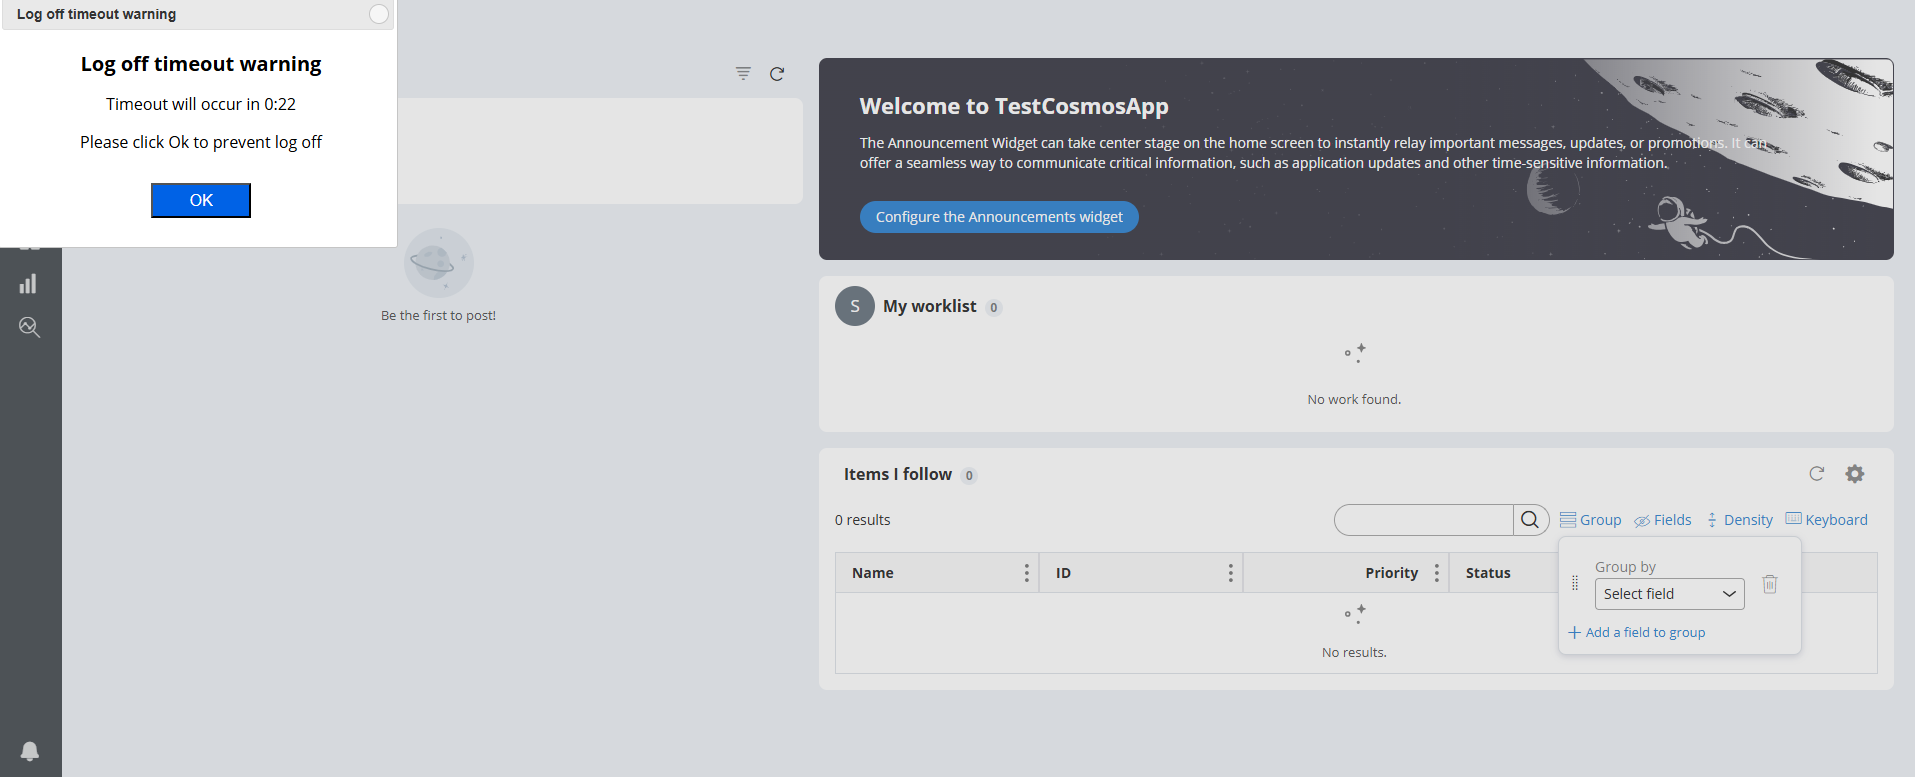This screenshot has width=1915, height=777.
Task: Open the Group option in the table toolbar
Action: coord(1591,520)
